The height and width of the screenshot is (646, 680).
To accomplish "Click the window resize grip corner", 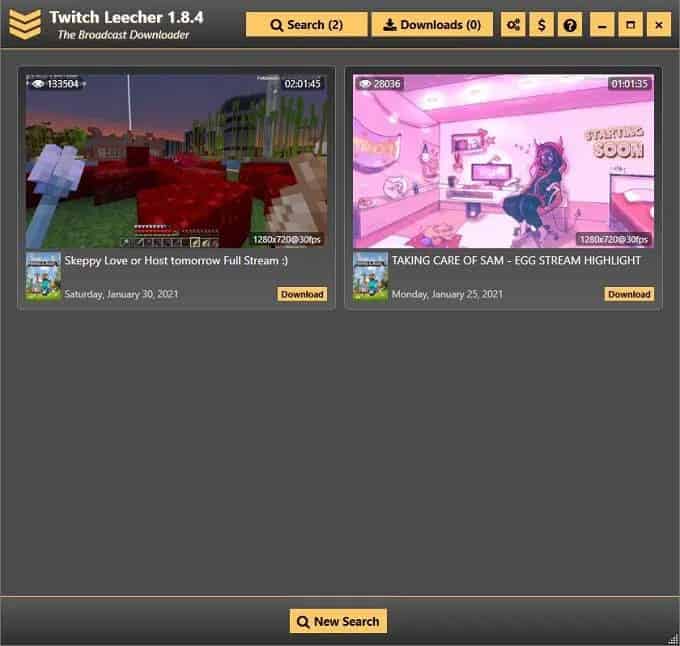I will coord(673,639).
